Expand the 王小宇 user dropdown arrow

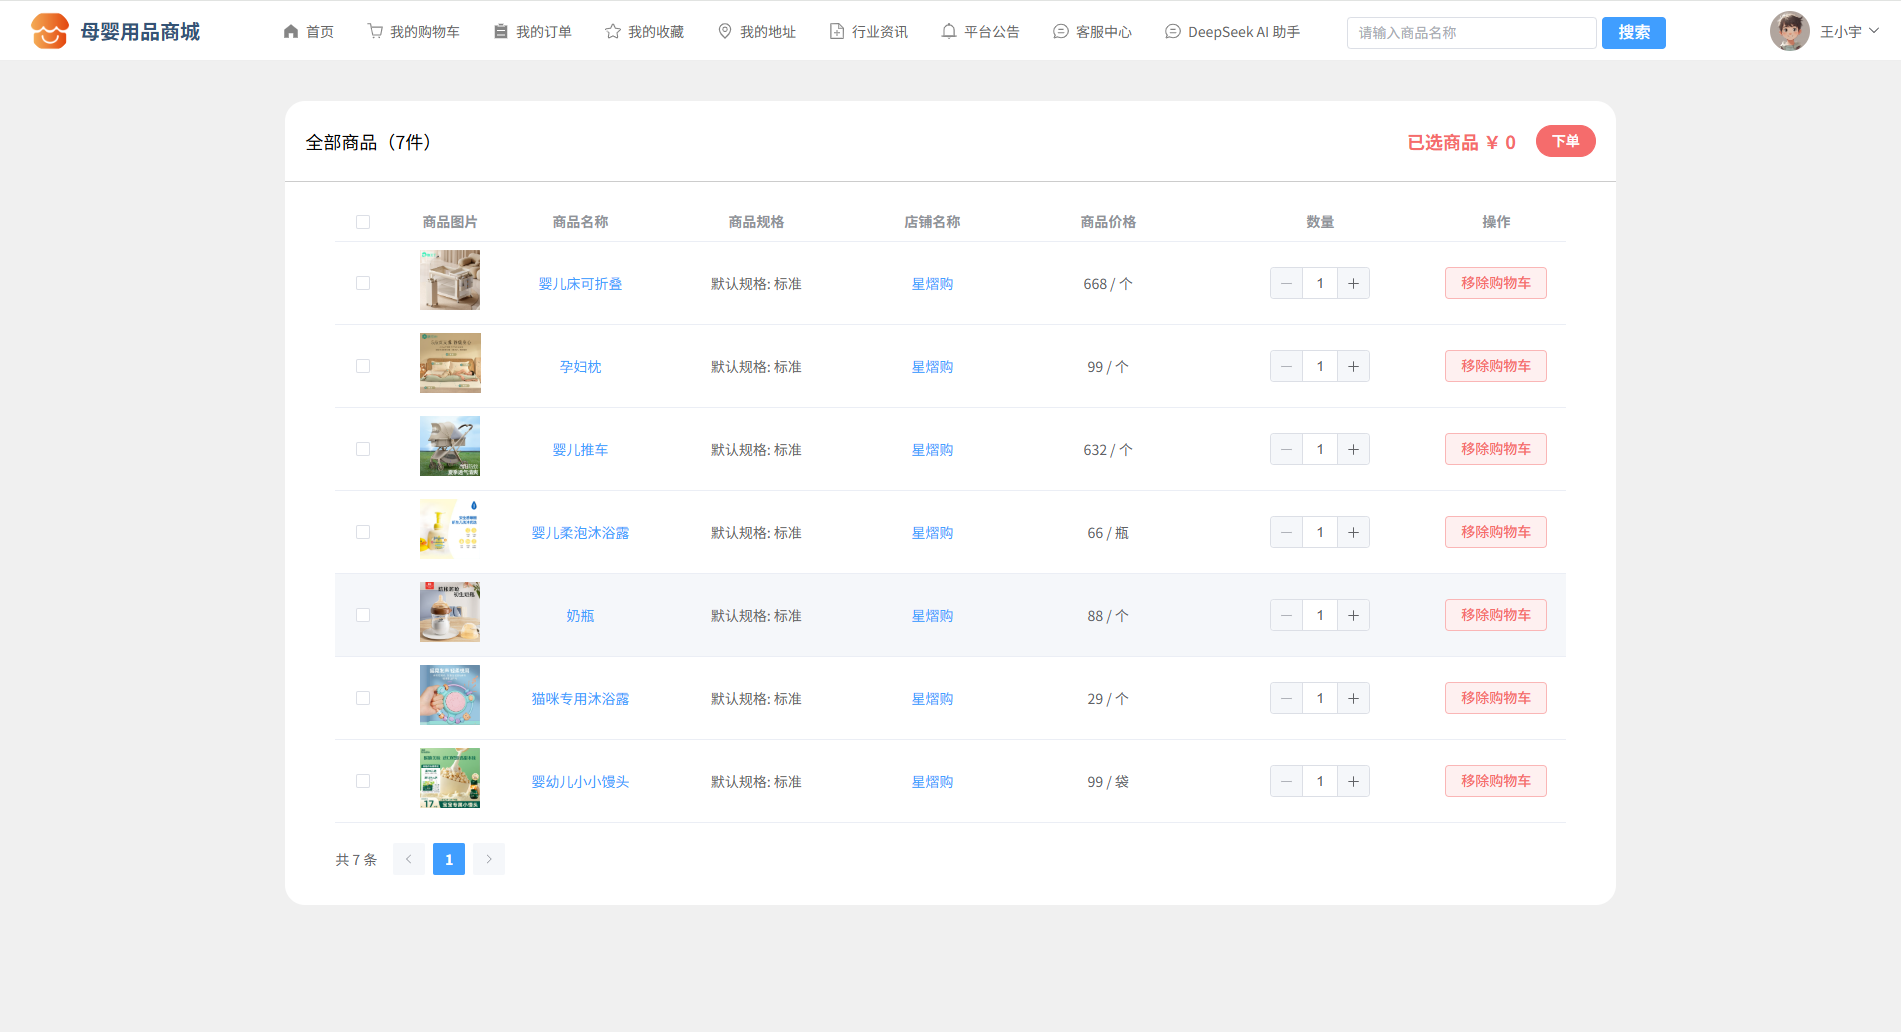point(1874,31)
